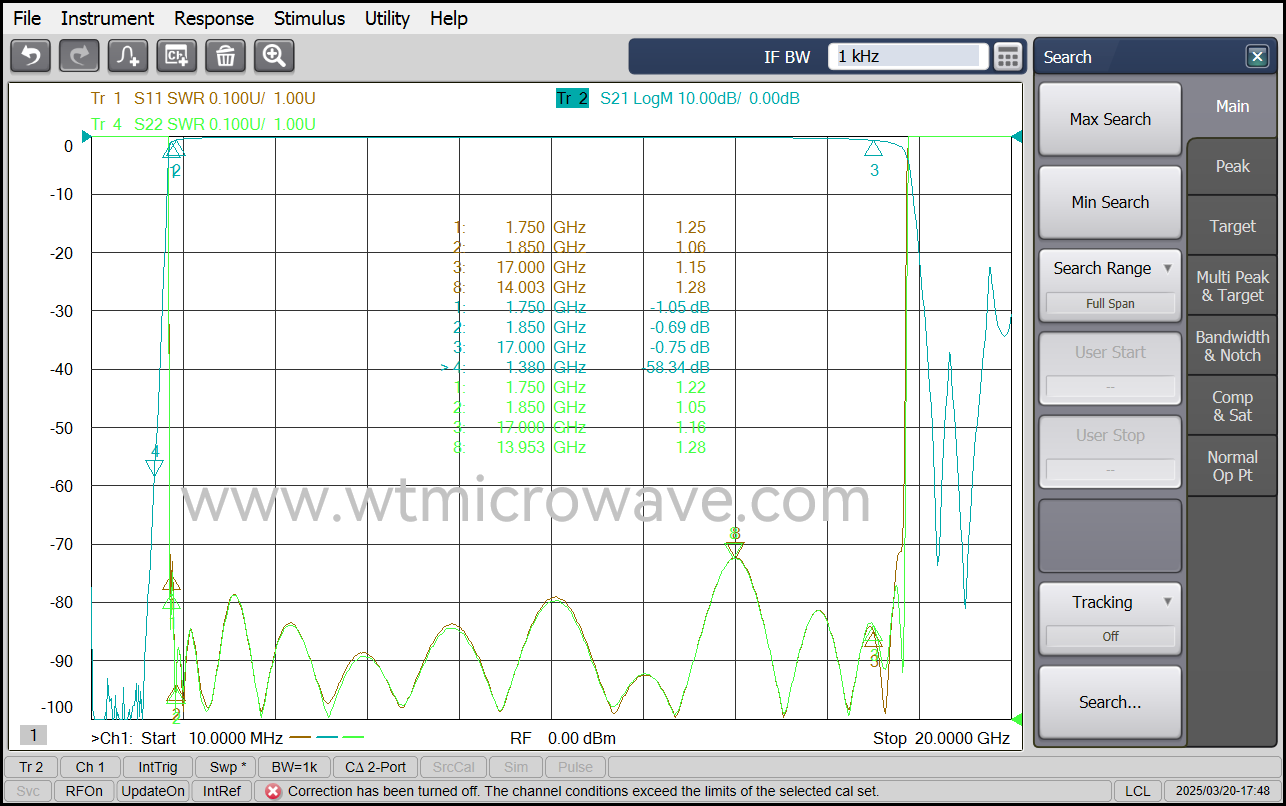Open the IntTrig trigger selector
Viewport: 1286px width, 806px height.
159,766
